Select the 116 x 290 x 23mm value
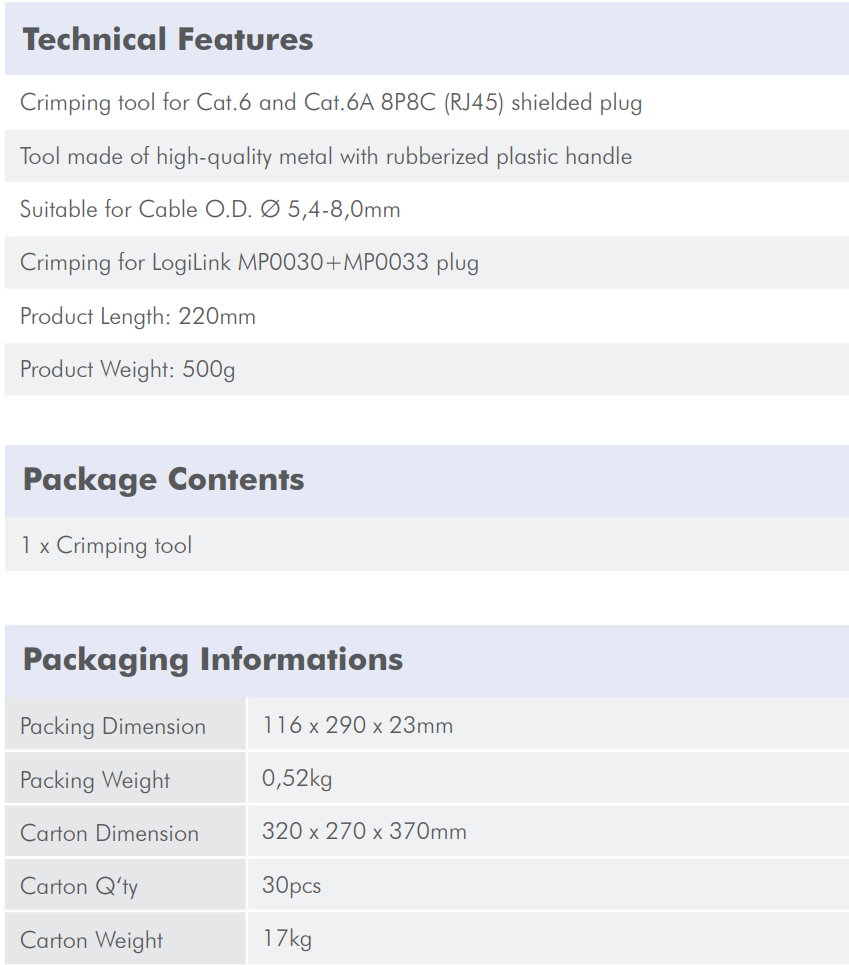Image resolution: width=849 pixels, height=965 pixels. tap(357, 725)
